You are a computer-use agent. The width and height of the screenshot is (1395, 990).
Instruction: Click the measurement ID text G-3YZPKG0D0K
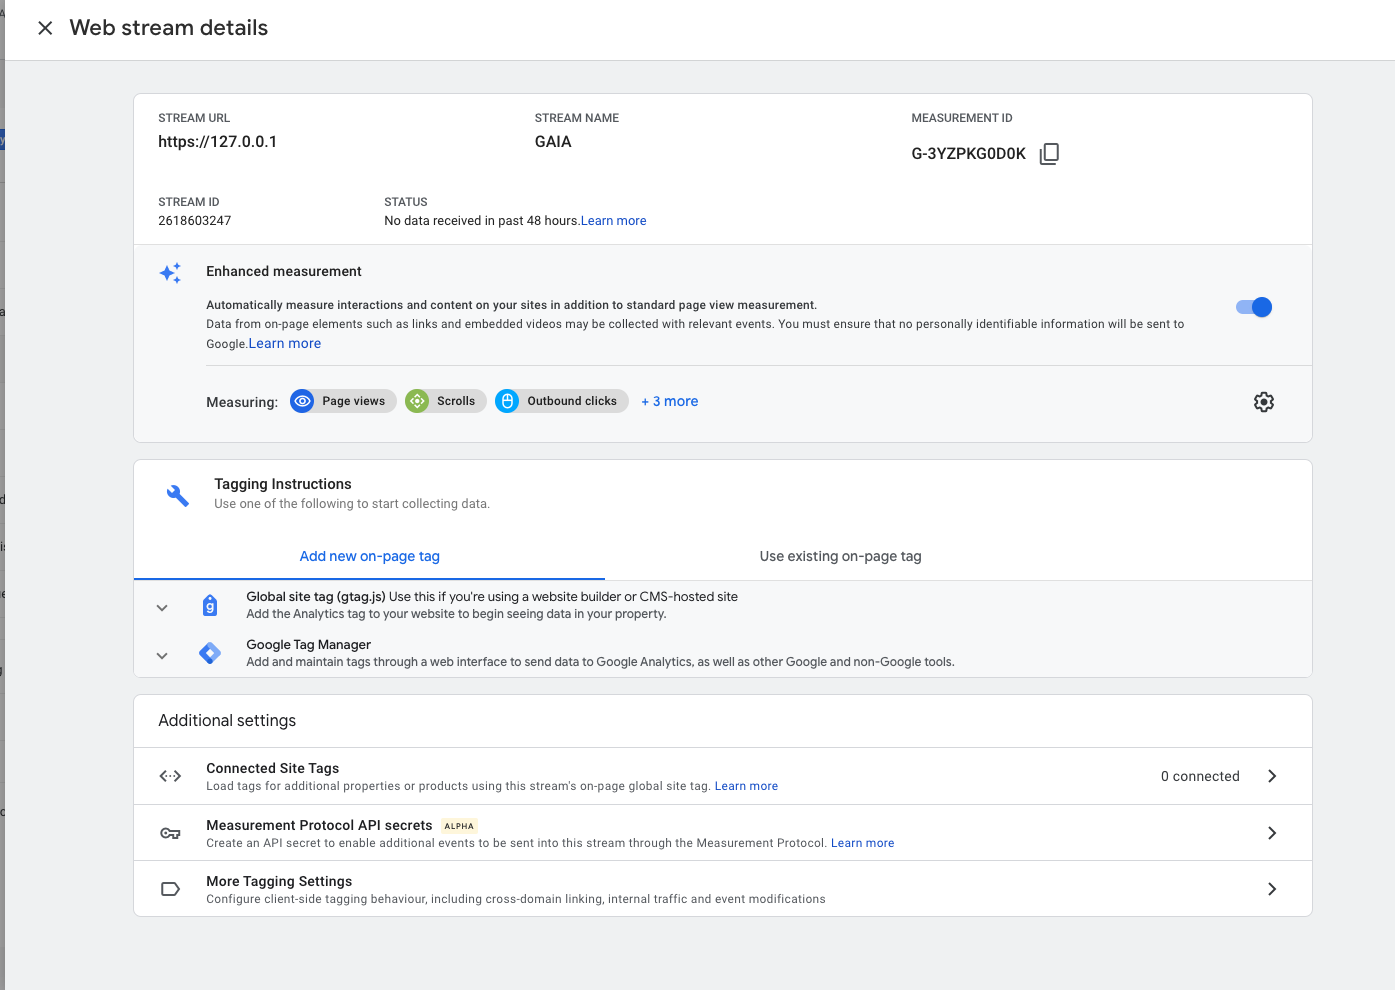click(x=969, y=154)
